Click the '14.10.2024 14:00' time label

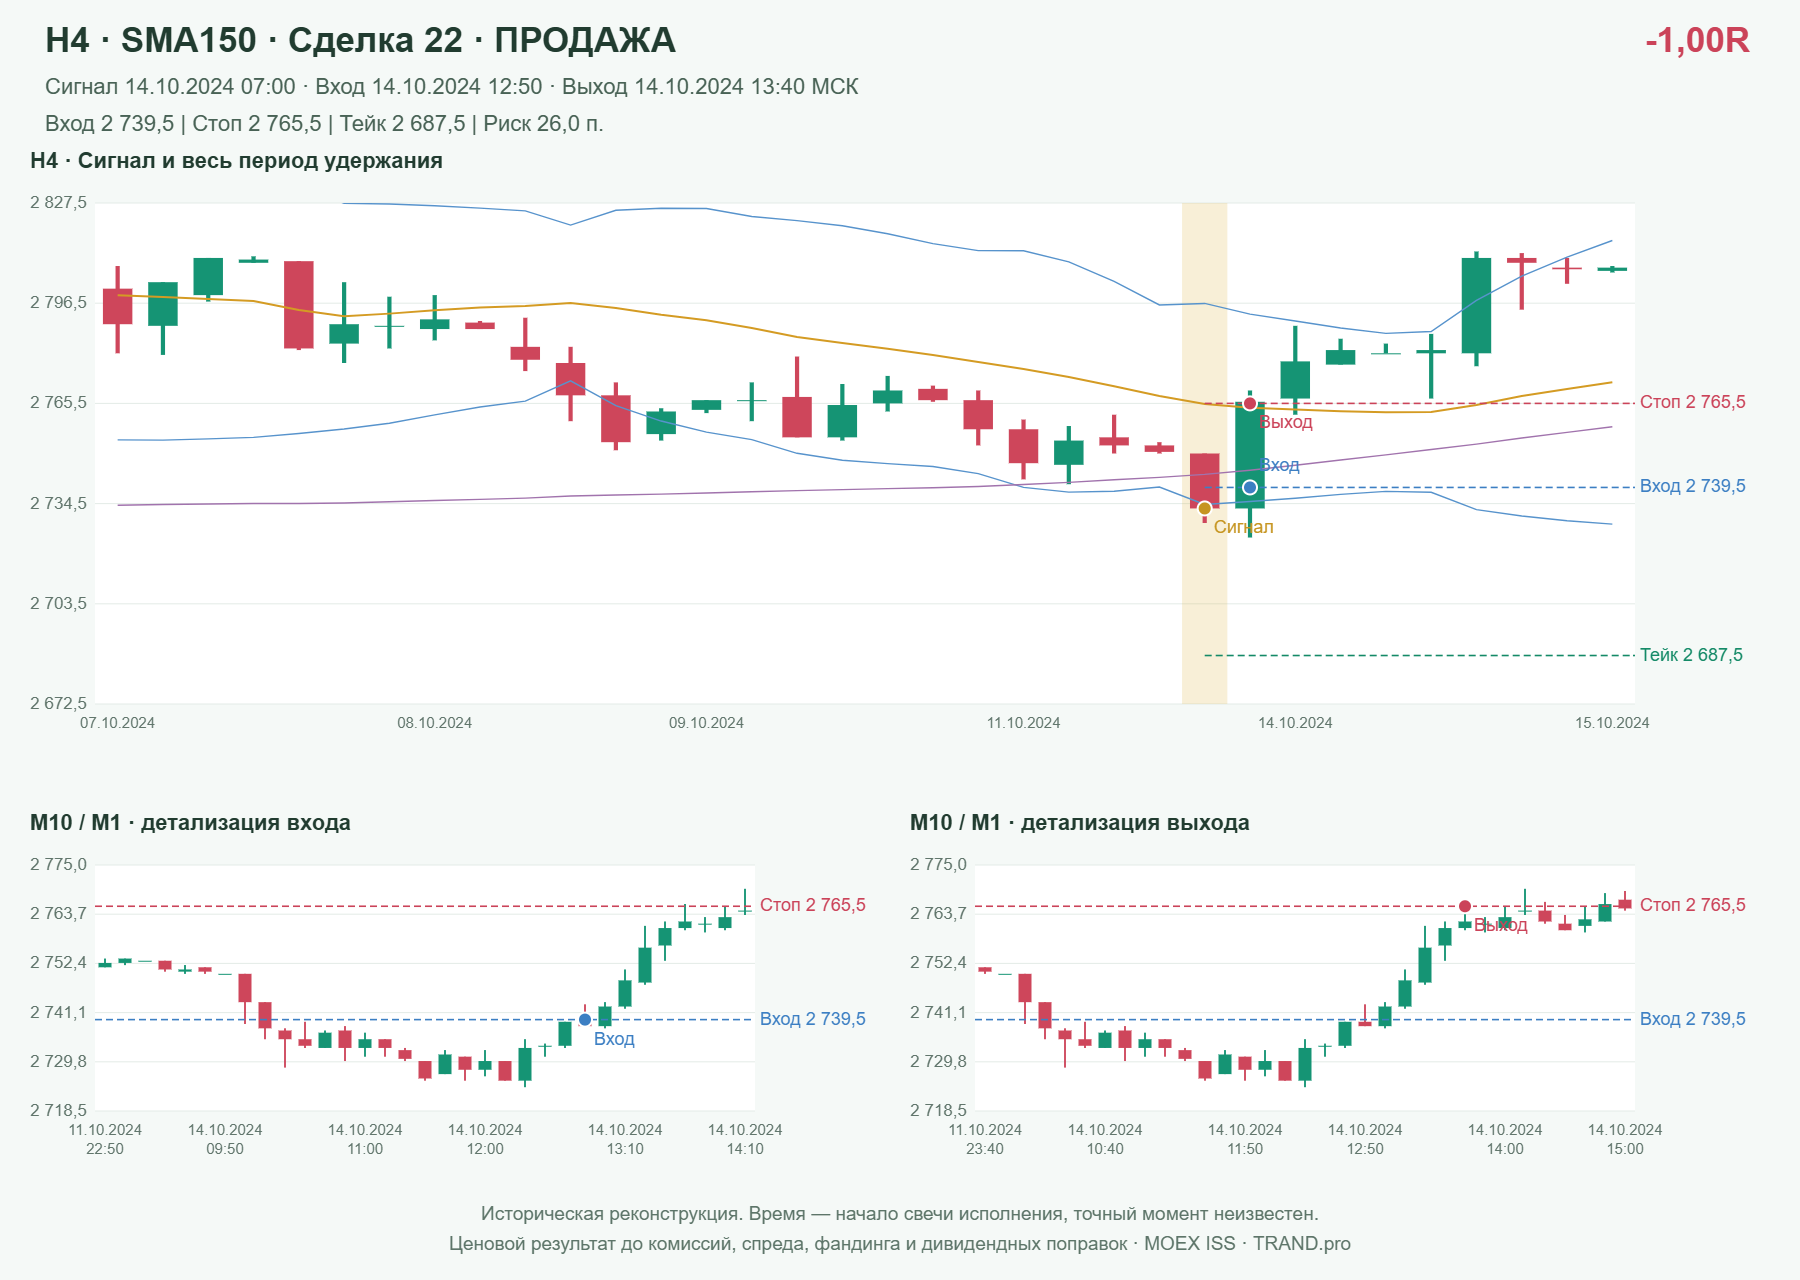click(x=1505, y=1139)
